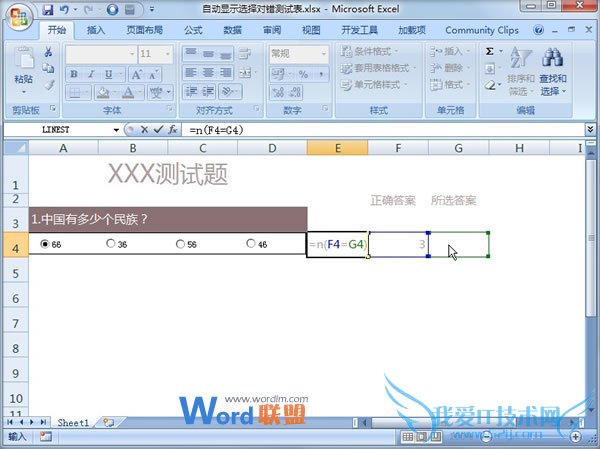Pick the Format Painter brush icon

(49, 85)
